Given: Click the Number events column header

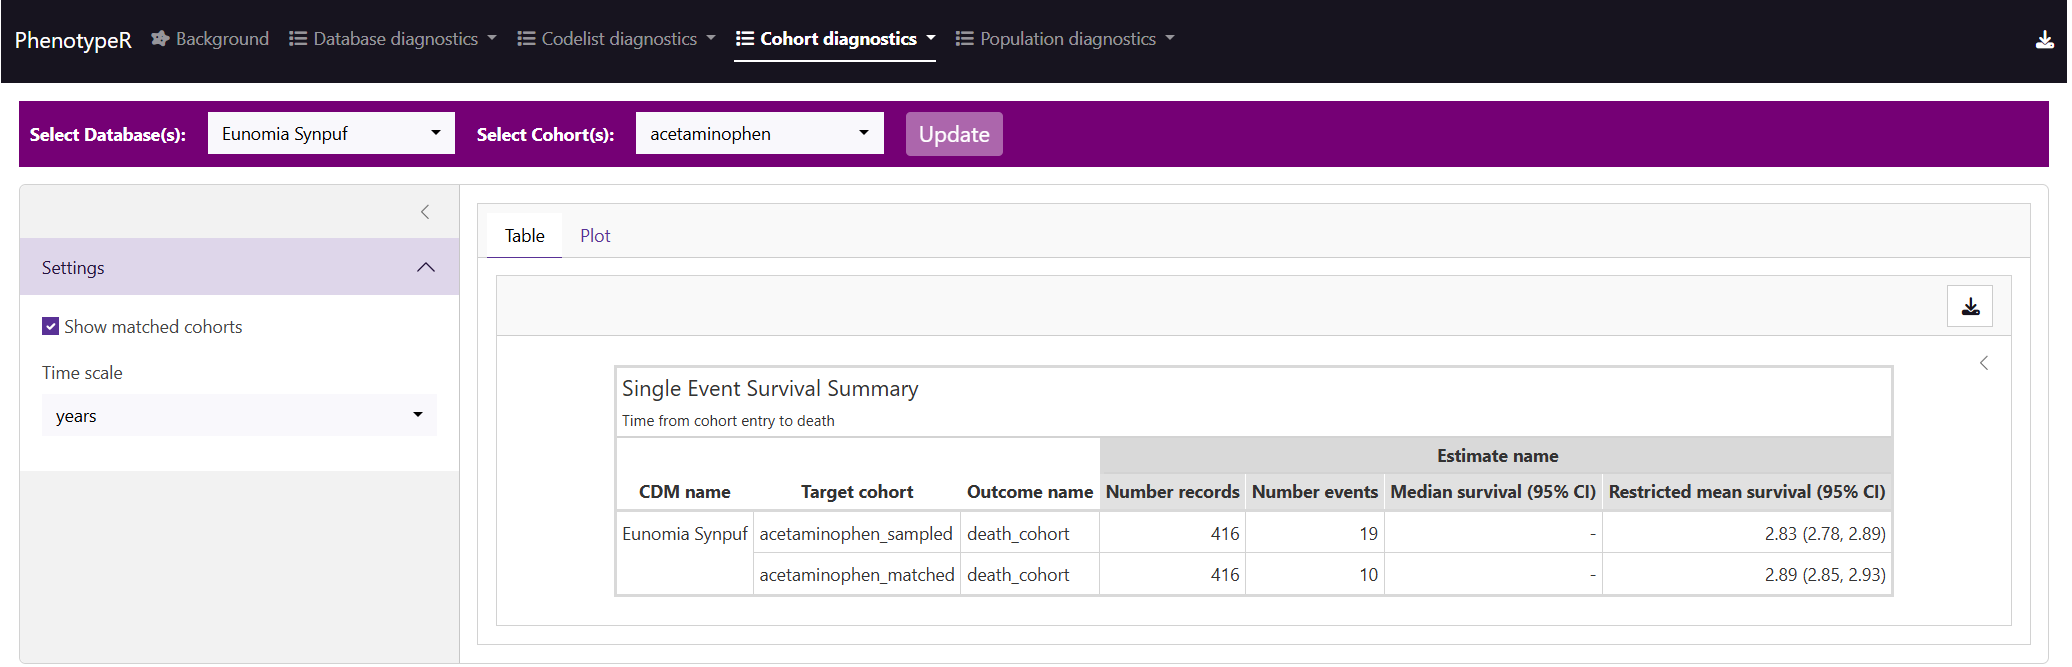Looking at the screenshot, I should pyautogui.click(x=1314, y=492).
